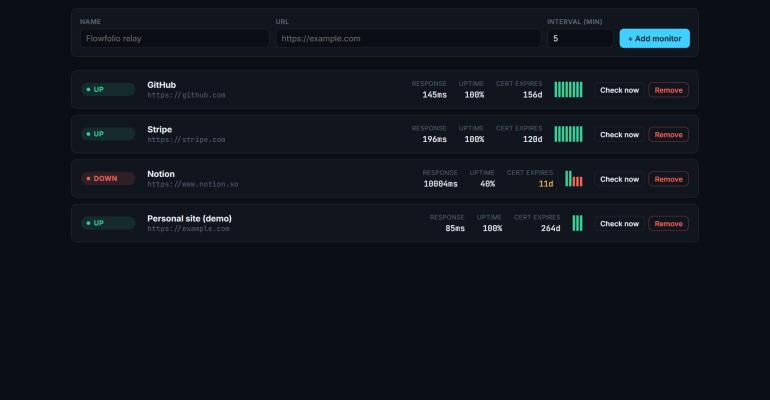Screen dimensions: 770x400
Task: Select the Interval (min) field
Action: (580, 38)
